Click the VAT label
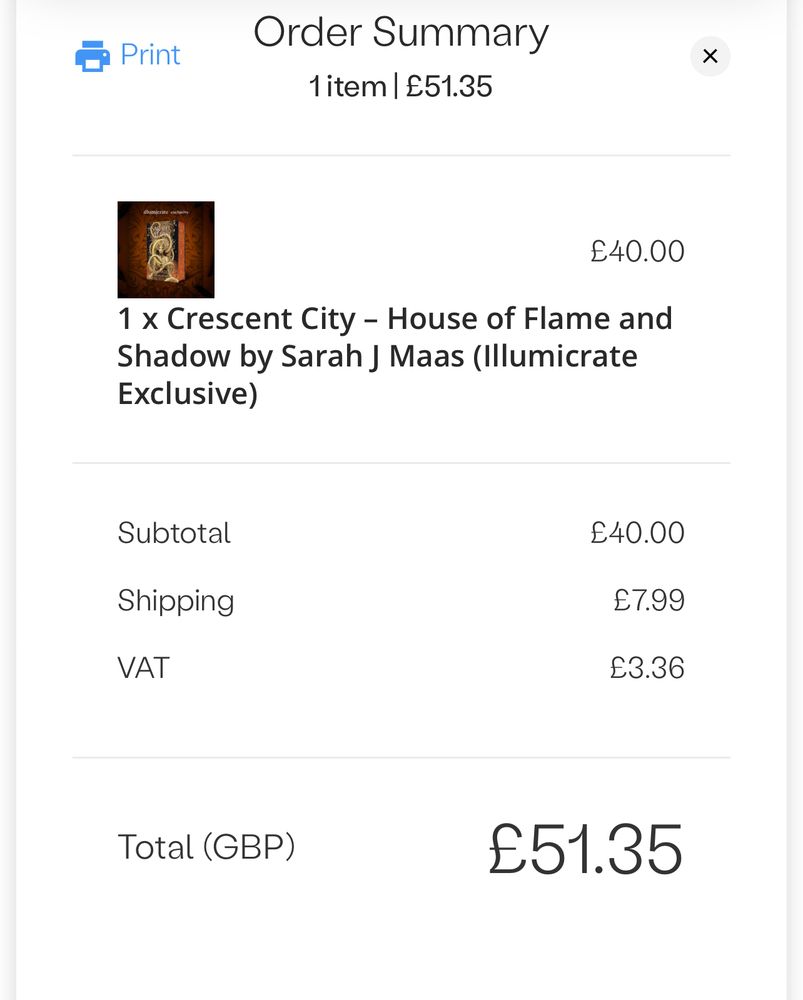The image size is (803, 1000). click(144, 668)
